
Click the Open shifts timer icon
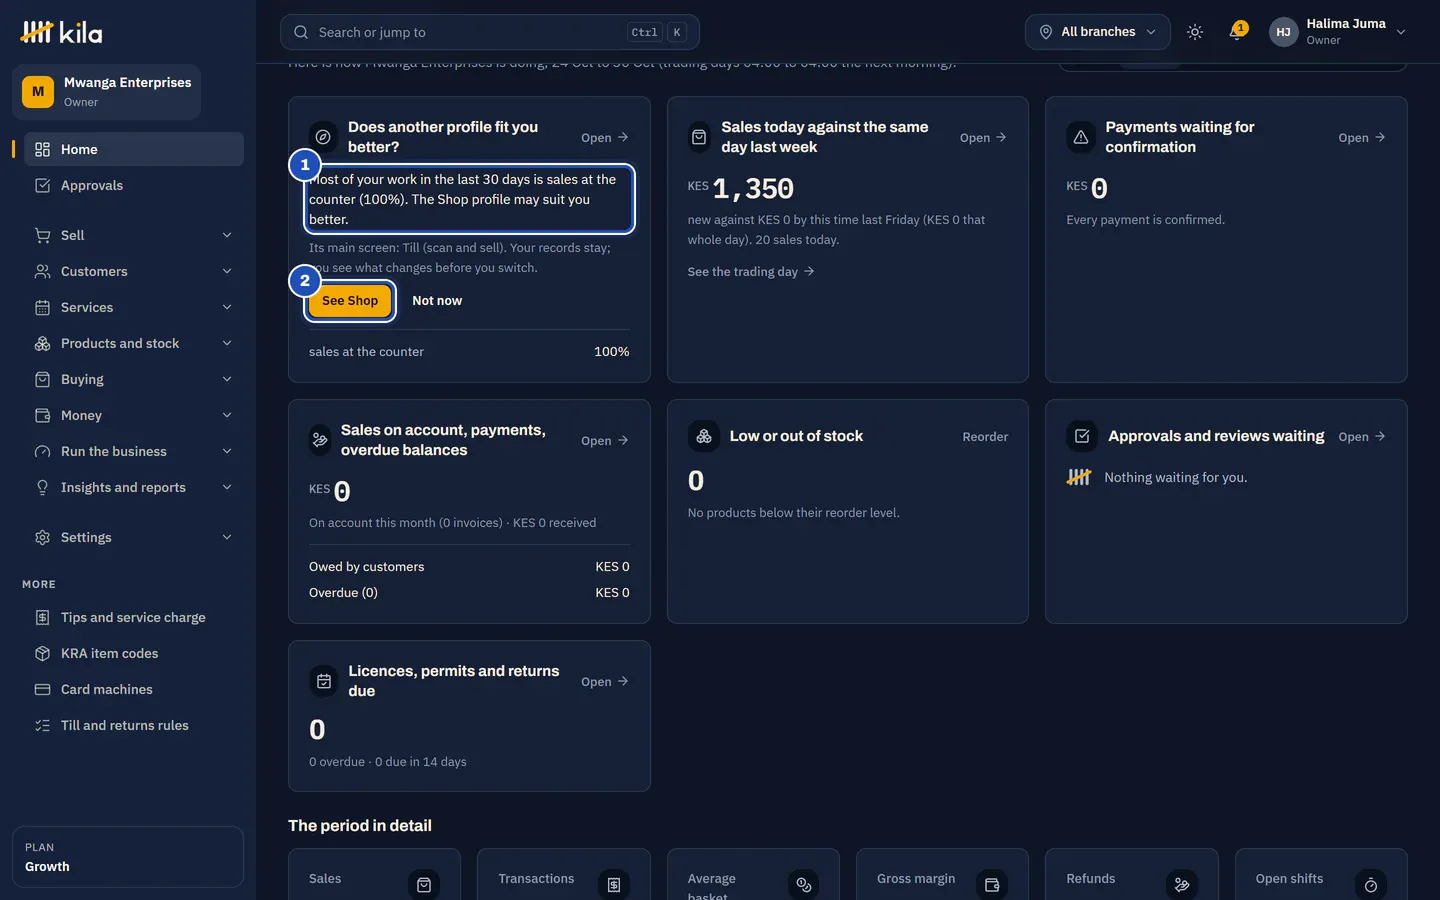[x=1371, y=885]
